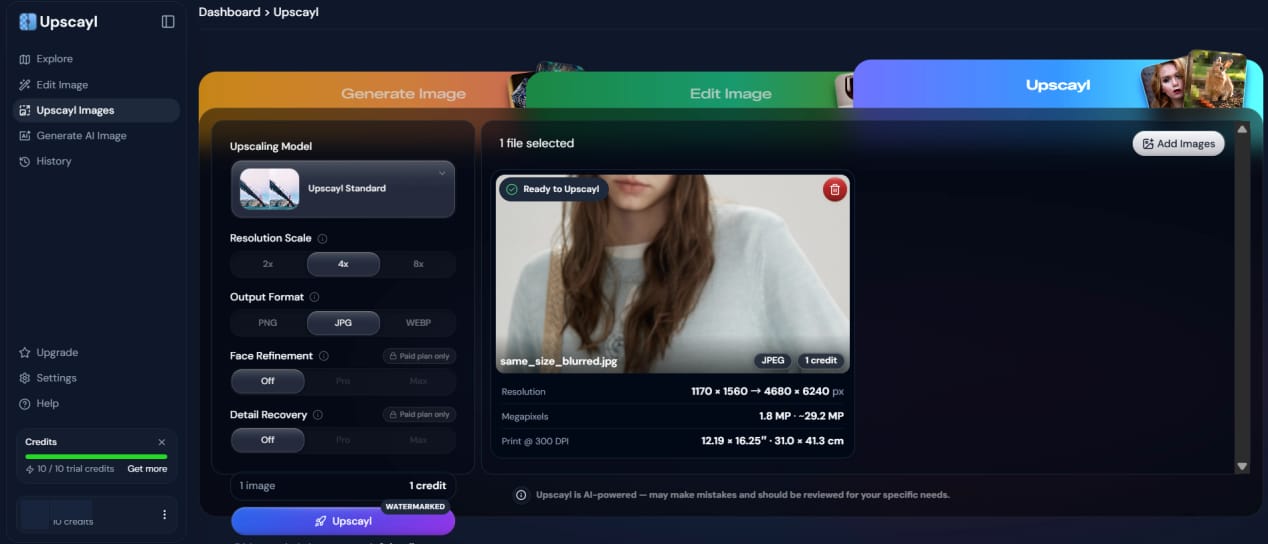
Task: Choose JPG output format
Action: click(343, 323)
